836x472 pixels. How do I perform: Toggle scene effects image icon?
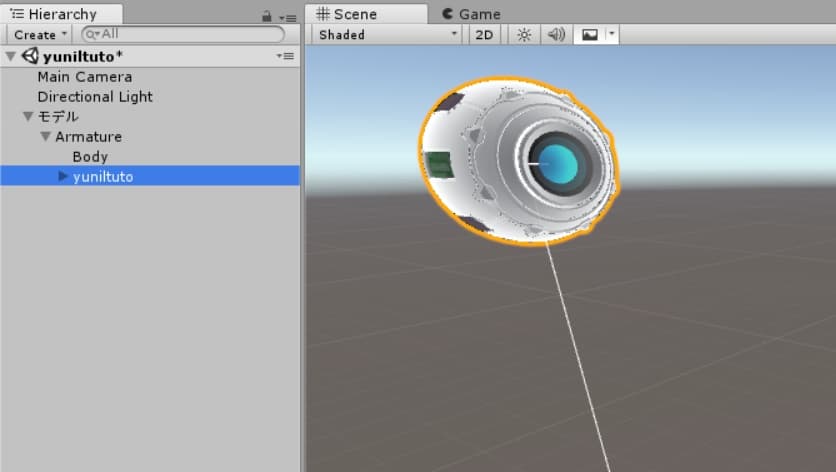tap(589, 35)
